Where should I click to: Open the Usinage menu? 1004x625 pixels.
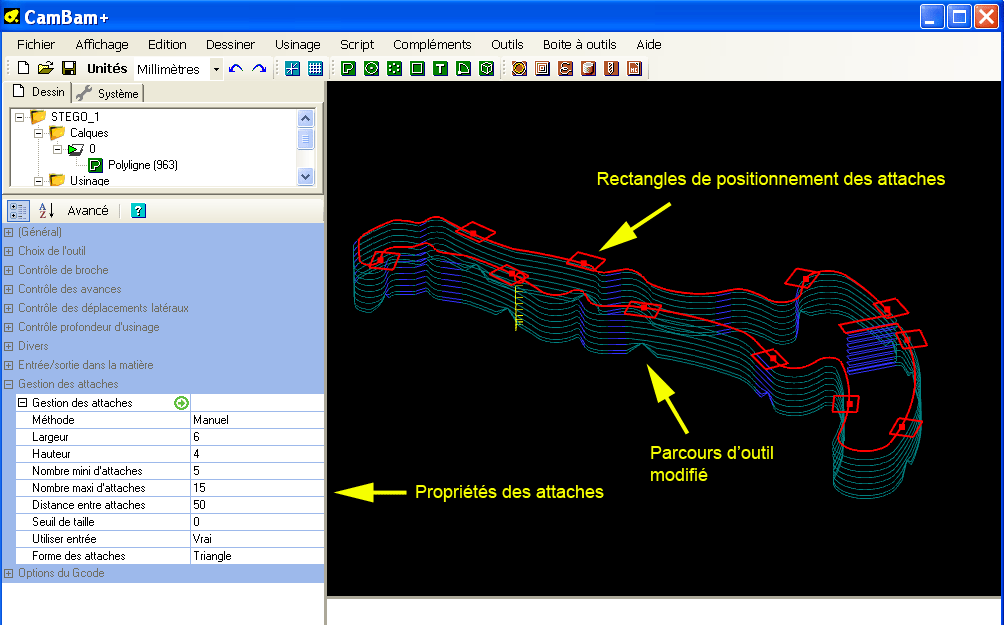pos(297,44)
